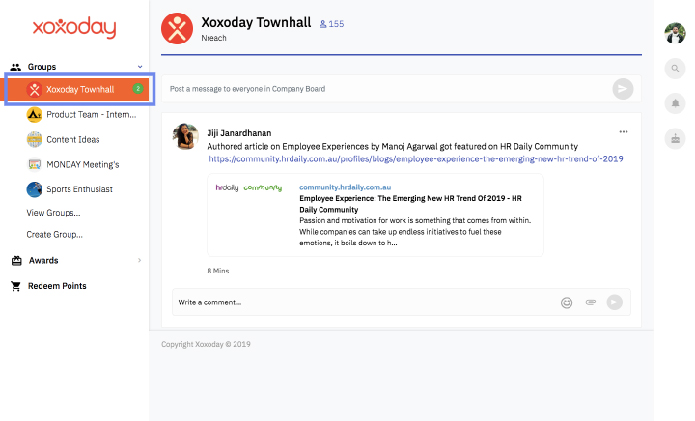Open Product Team group
This screenshot has height=421, width=695.
point(91,114)
